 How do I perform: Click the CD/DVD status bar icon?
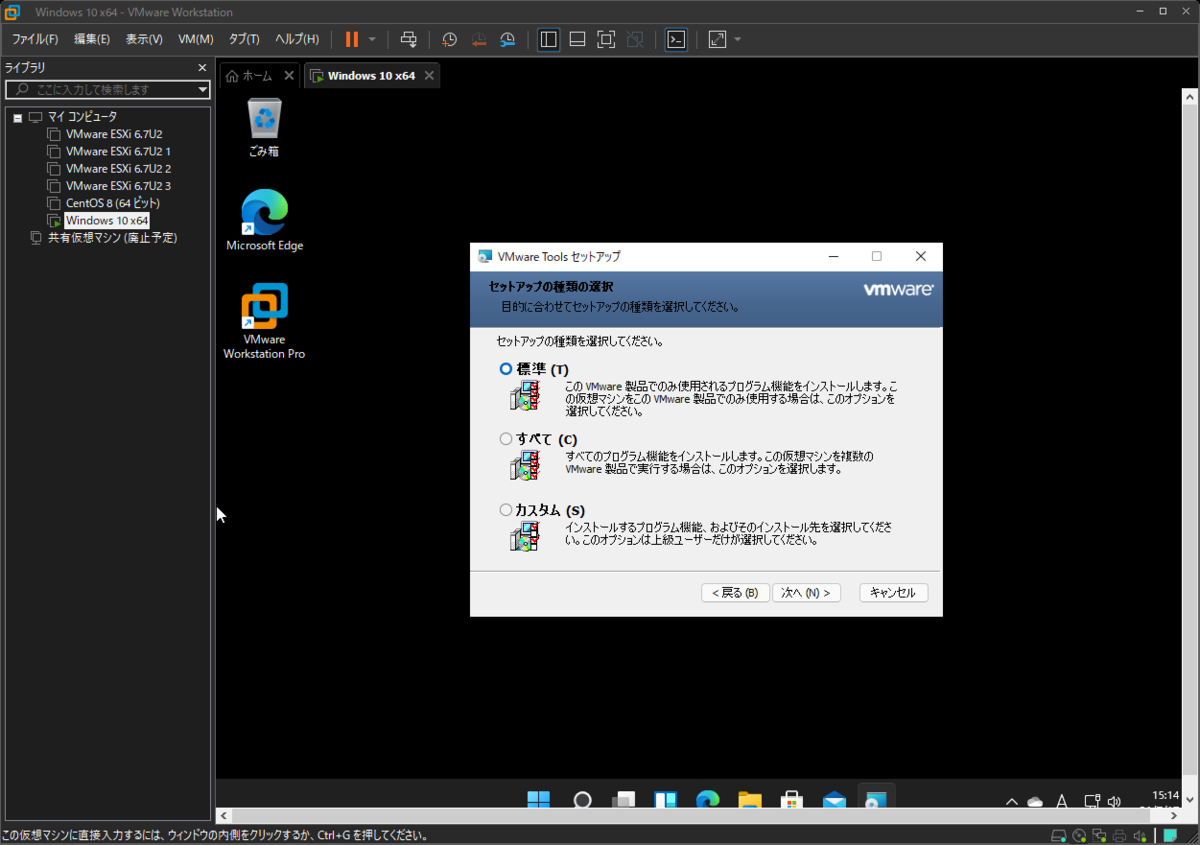click(1079, 836)
